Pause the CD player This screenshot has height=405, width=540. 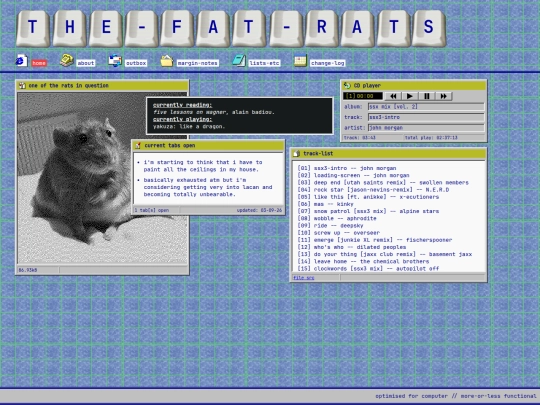click(427, 96)
